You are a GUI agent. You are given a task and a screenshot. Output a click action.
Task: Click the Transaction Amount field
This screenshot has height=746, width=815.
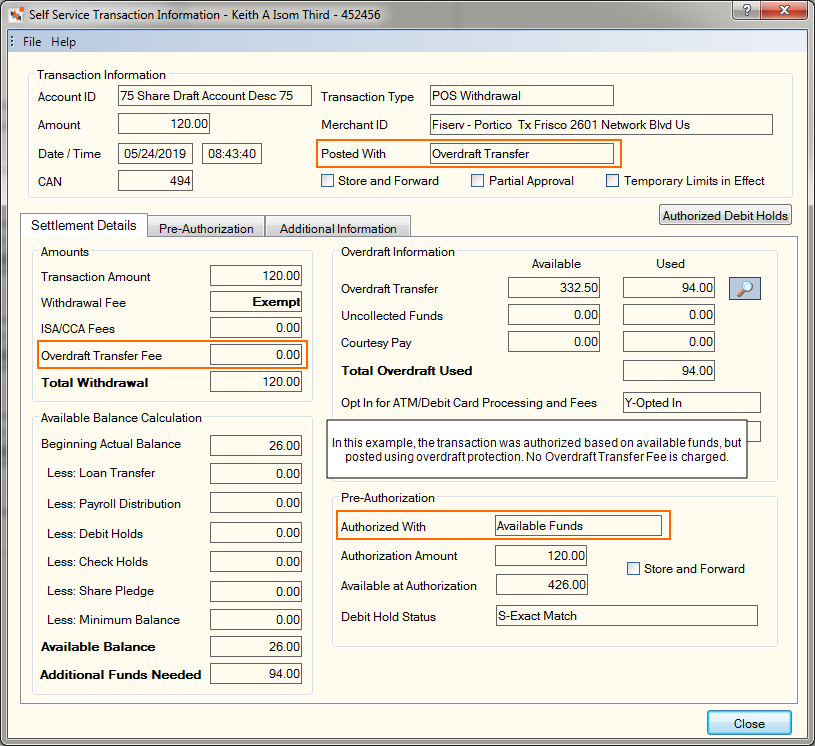point(256,276)
